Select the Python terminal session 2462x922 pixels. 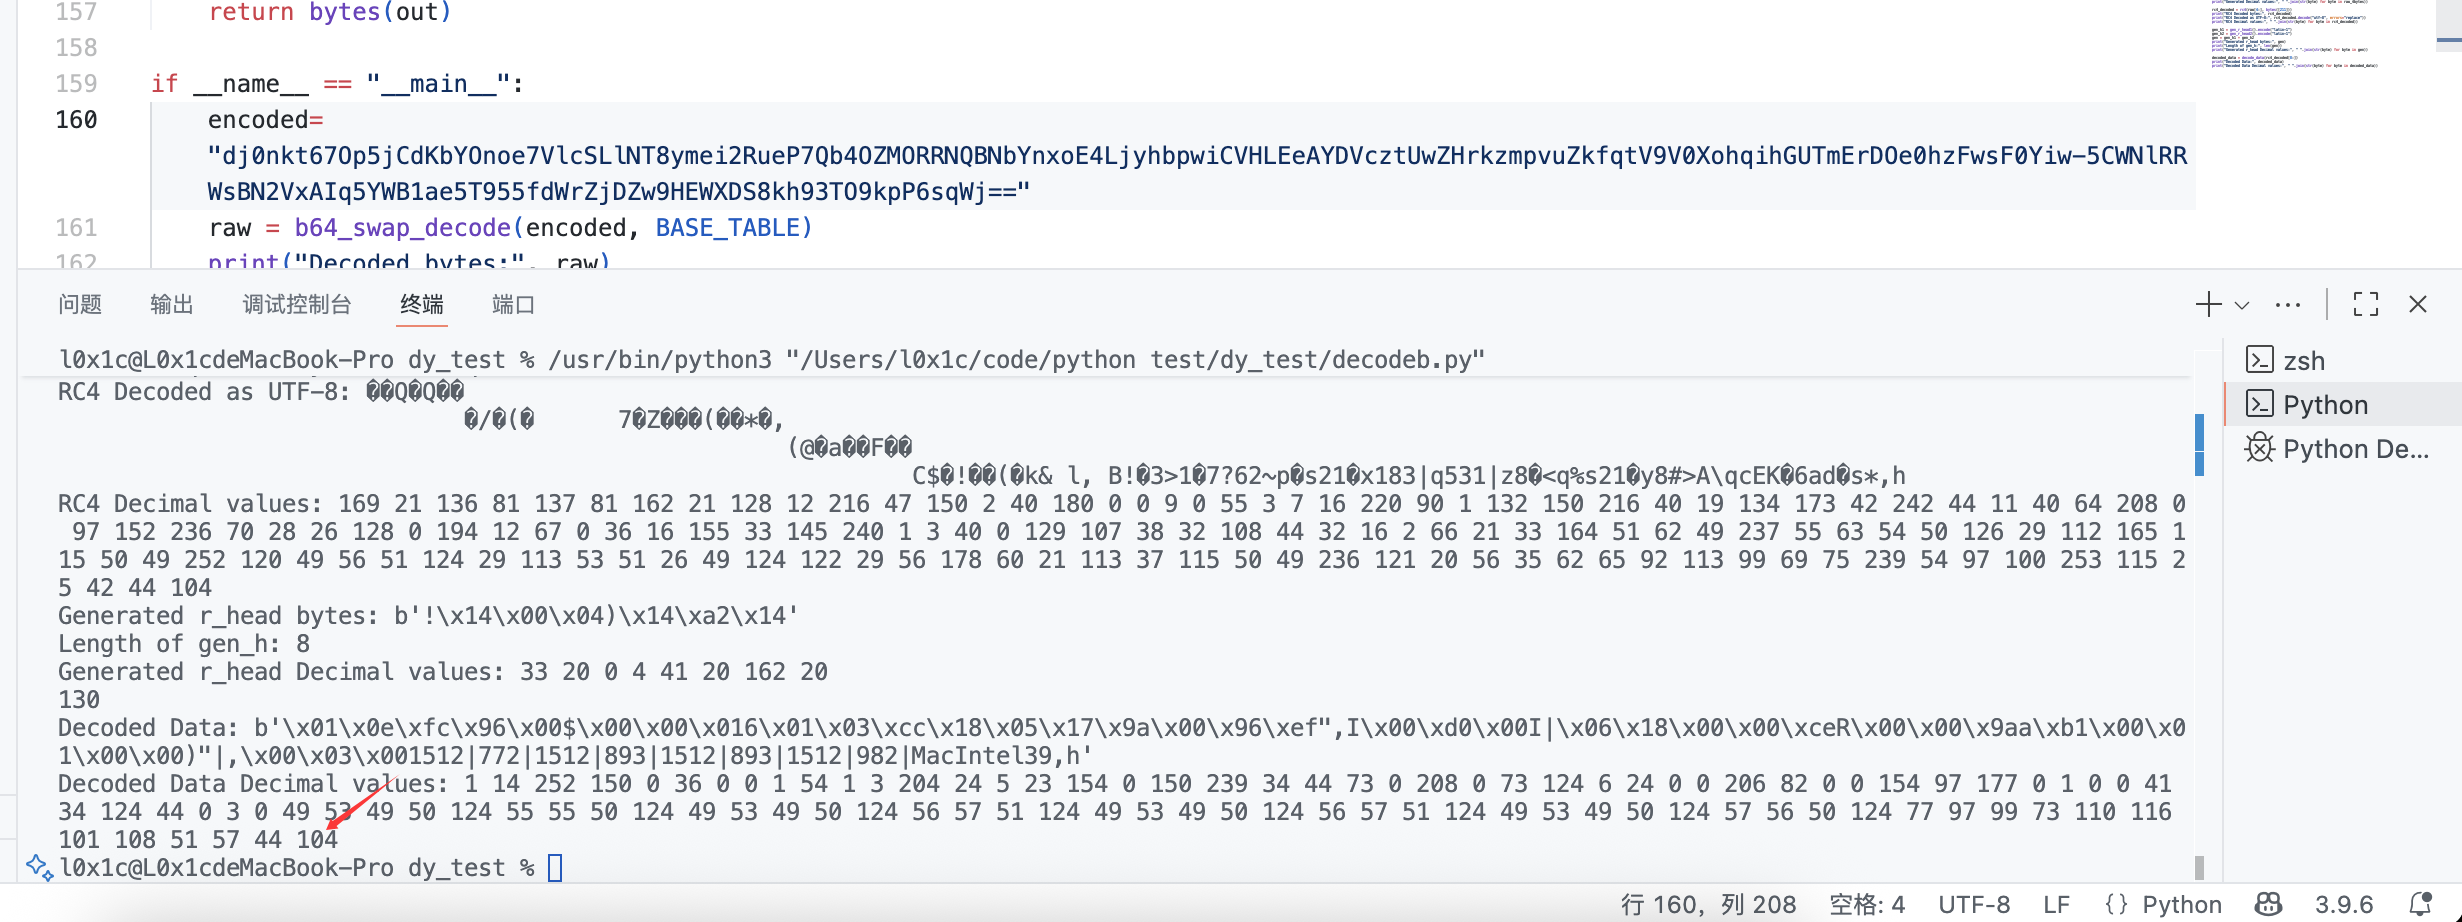point(2325,404)
